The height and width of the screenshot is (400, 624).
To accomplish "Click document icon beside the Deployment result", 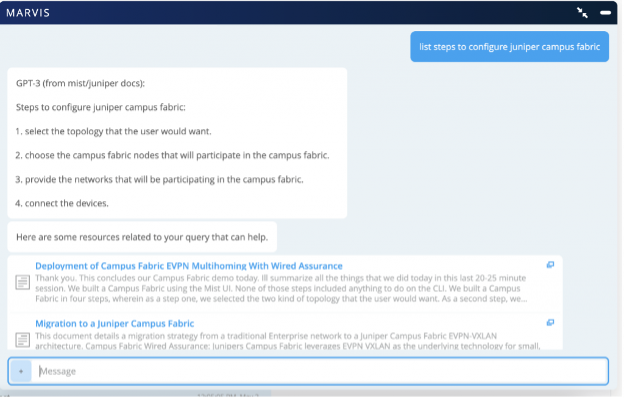I will pos(22,283).
